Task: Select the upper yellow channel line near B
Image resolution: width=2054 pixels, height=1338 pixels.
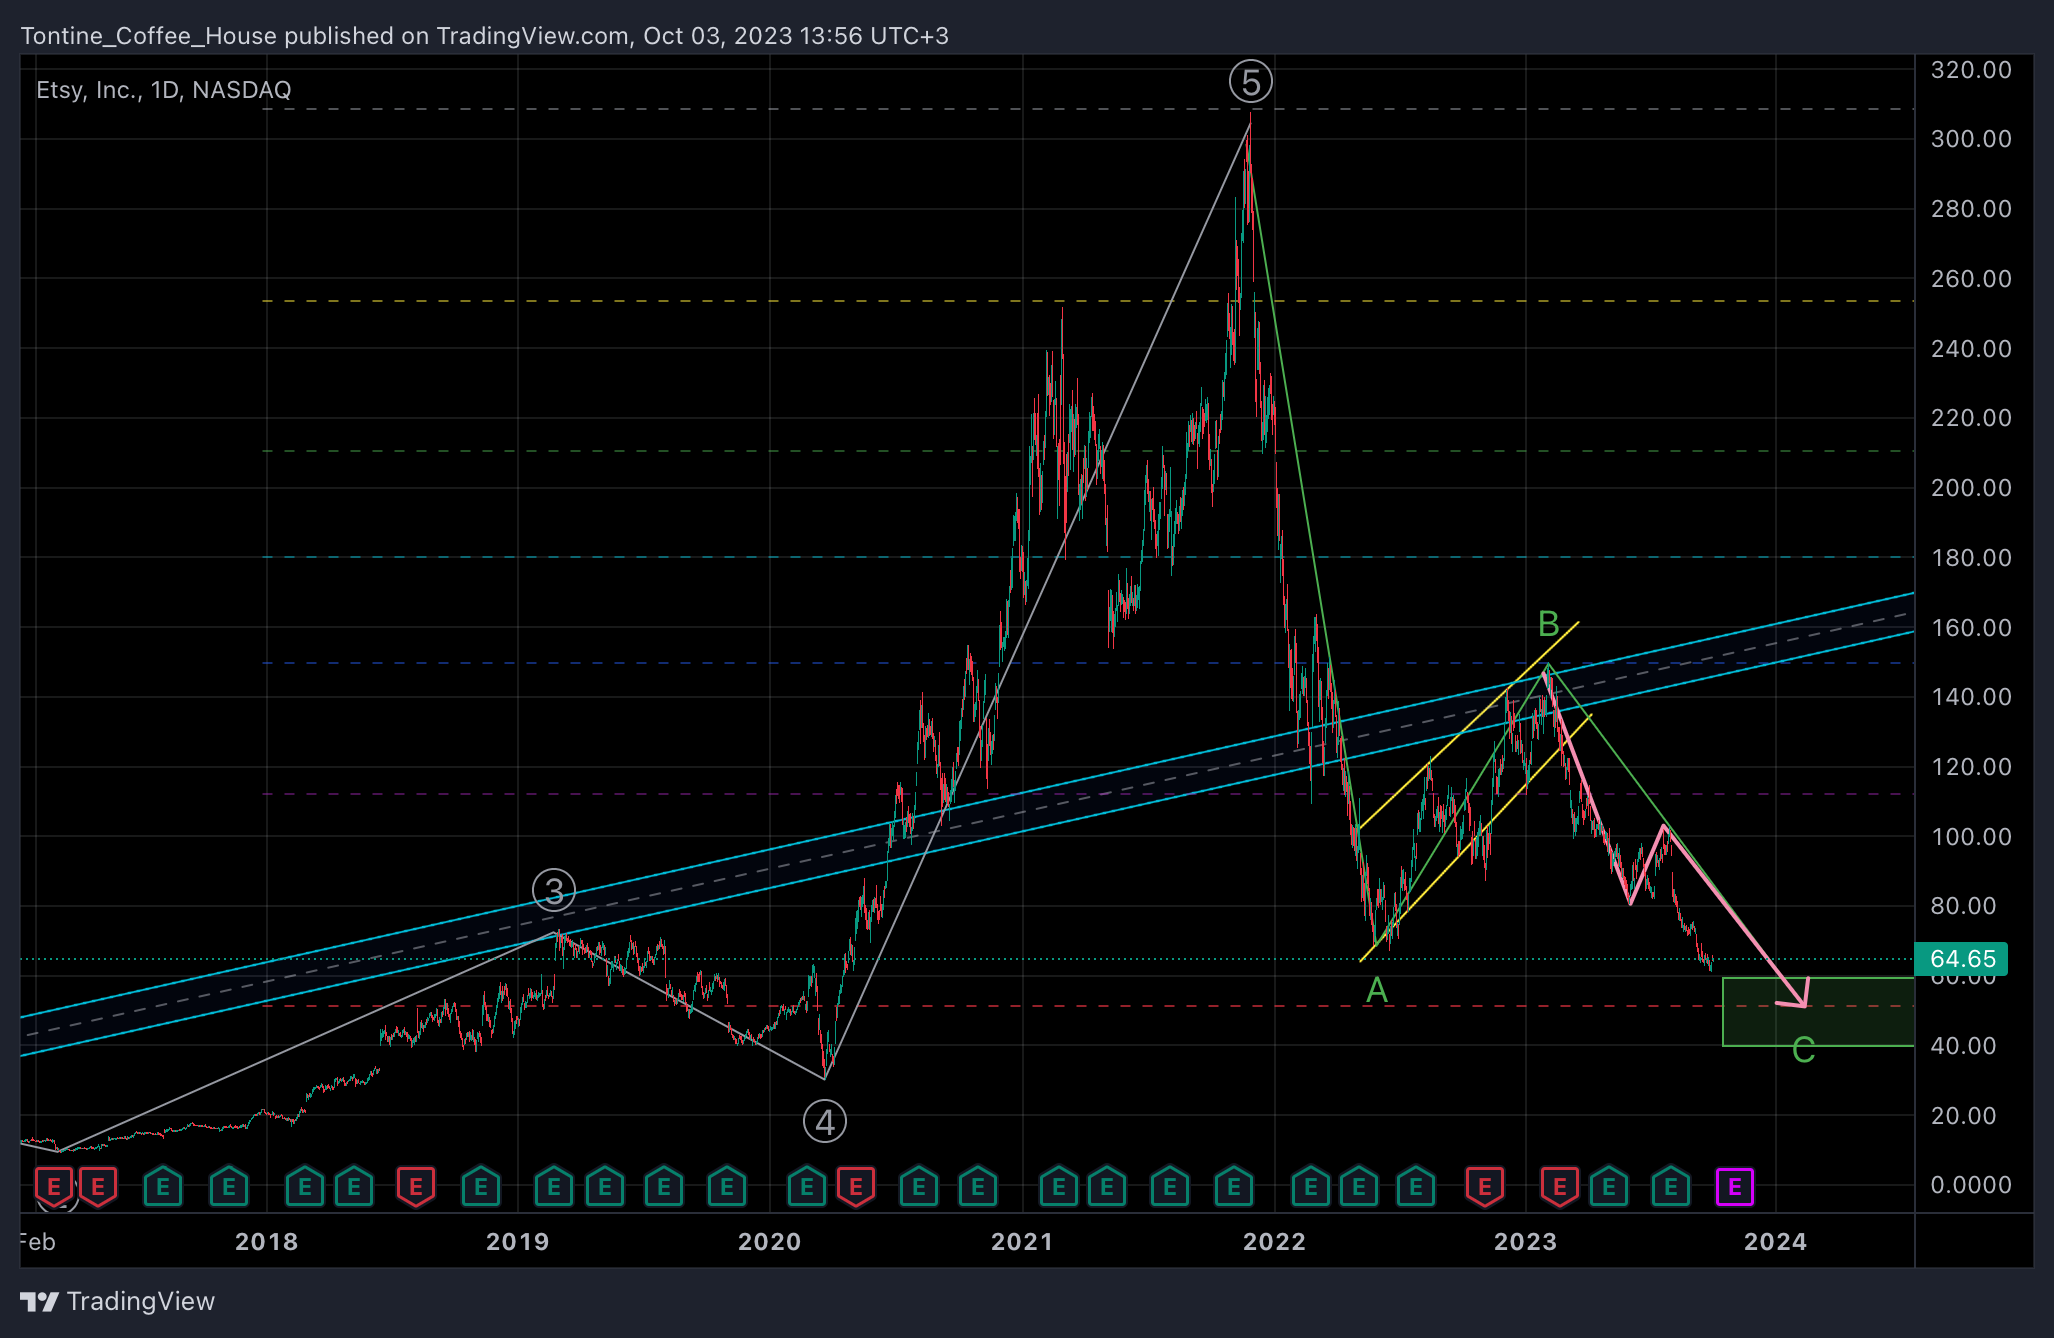Action: (1468, 726)
